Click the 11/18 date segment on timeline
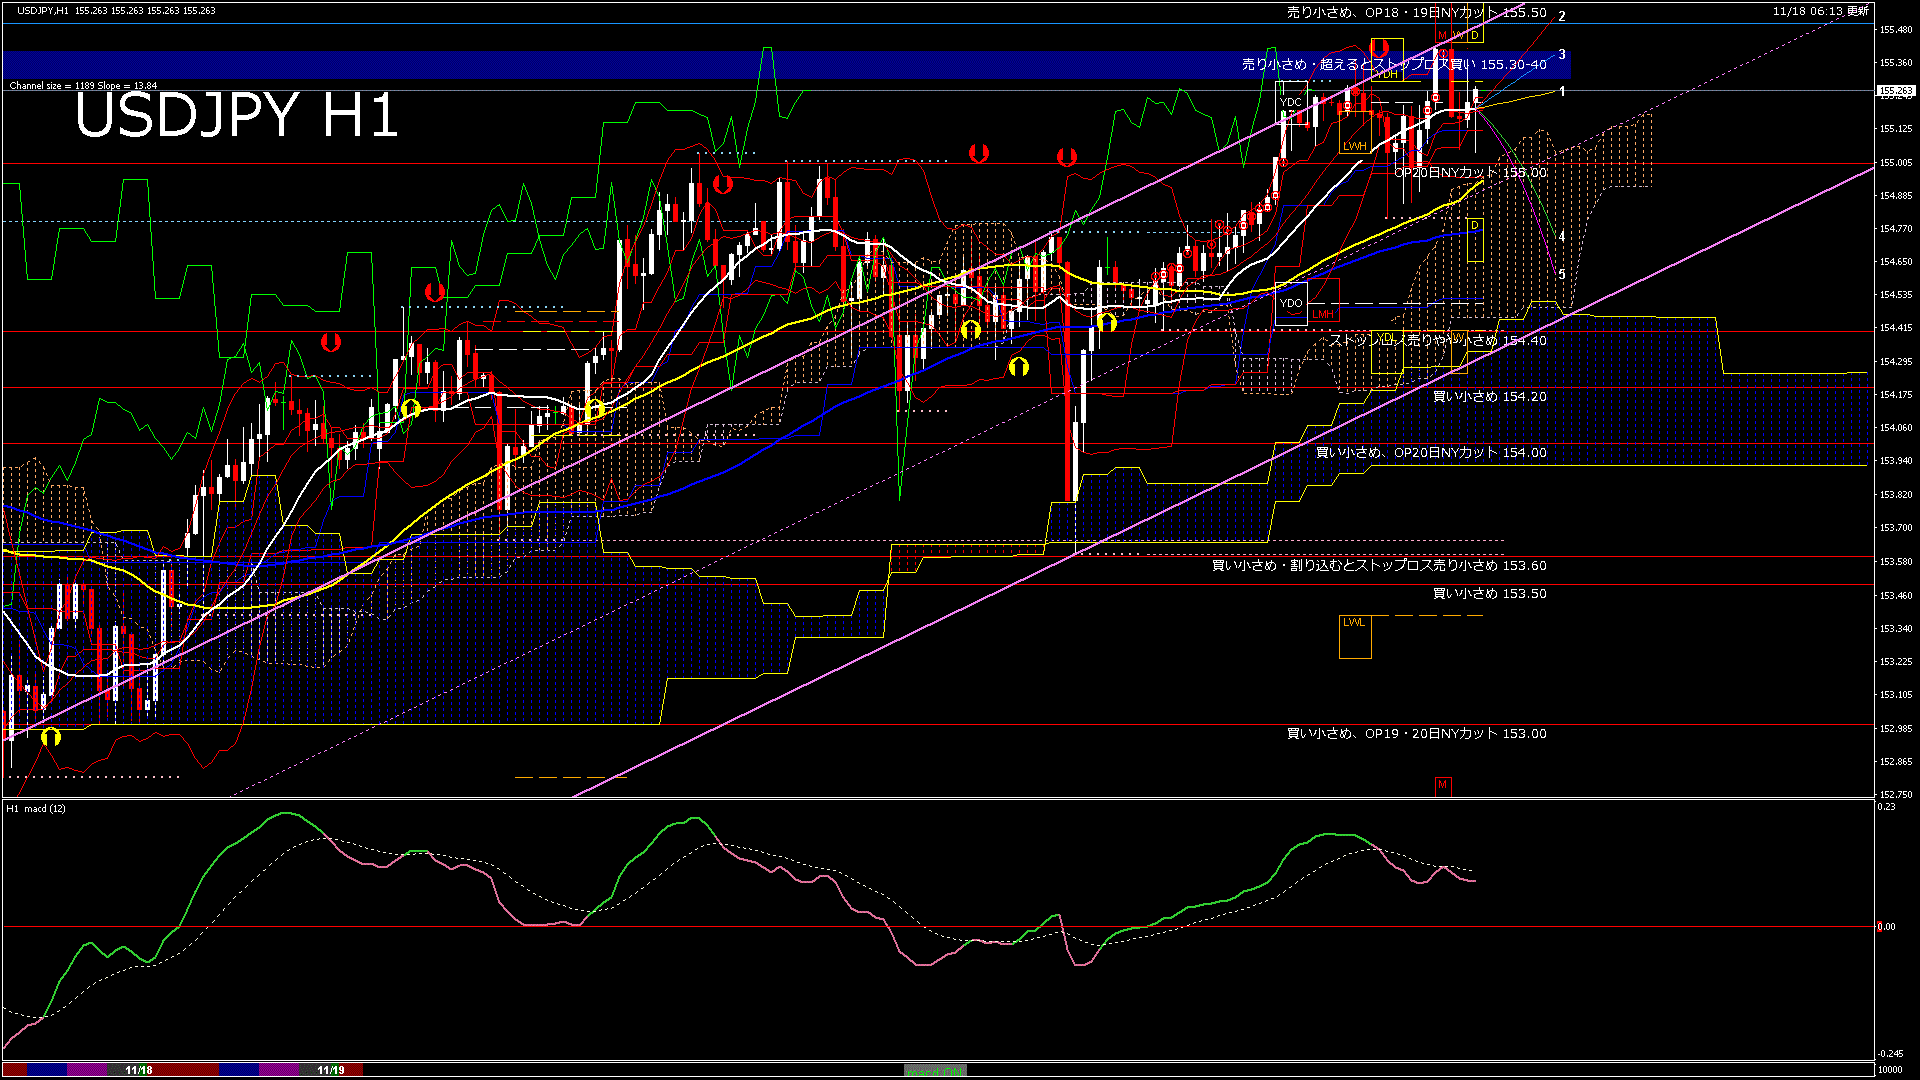 [139, 1070]
